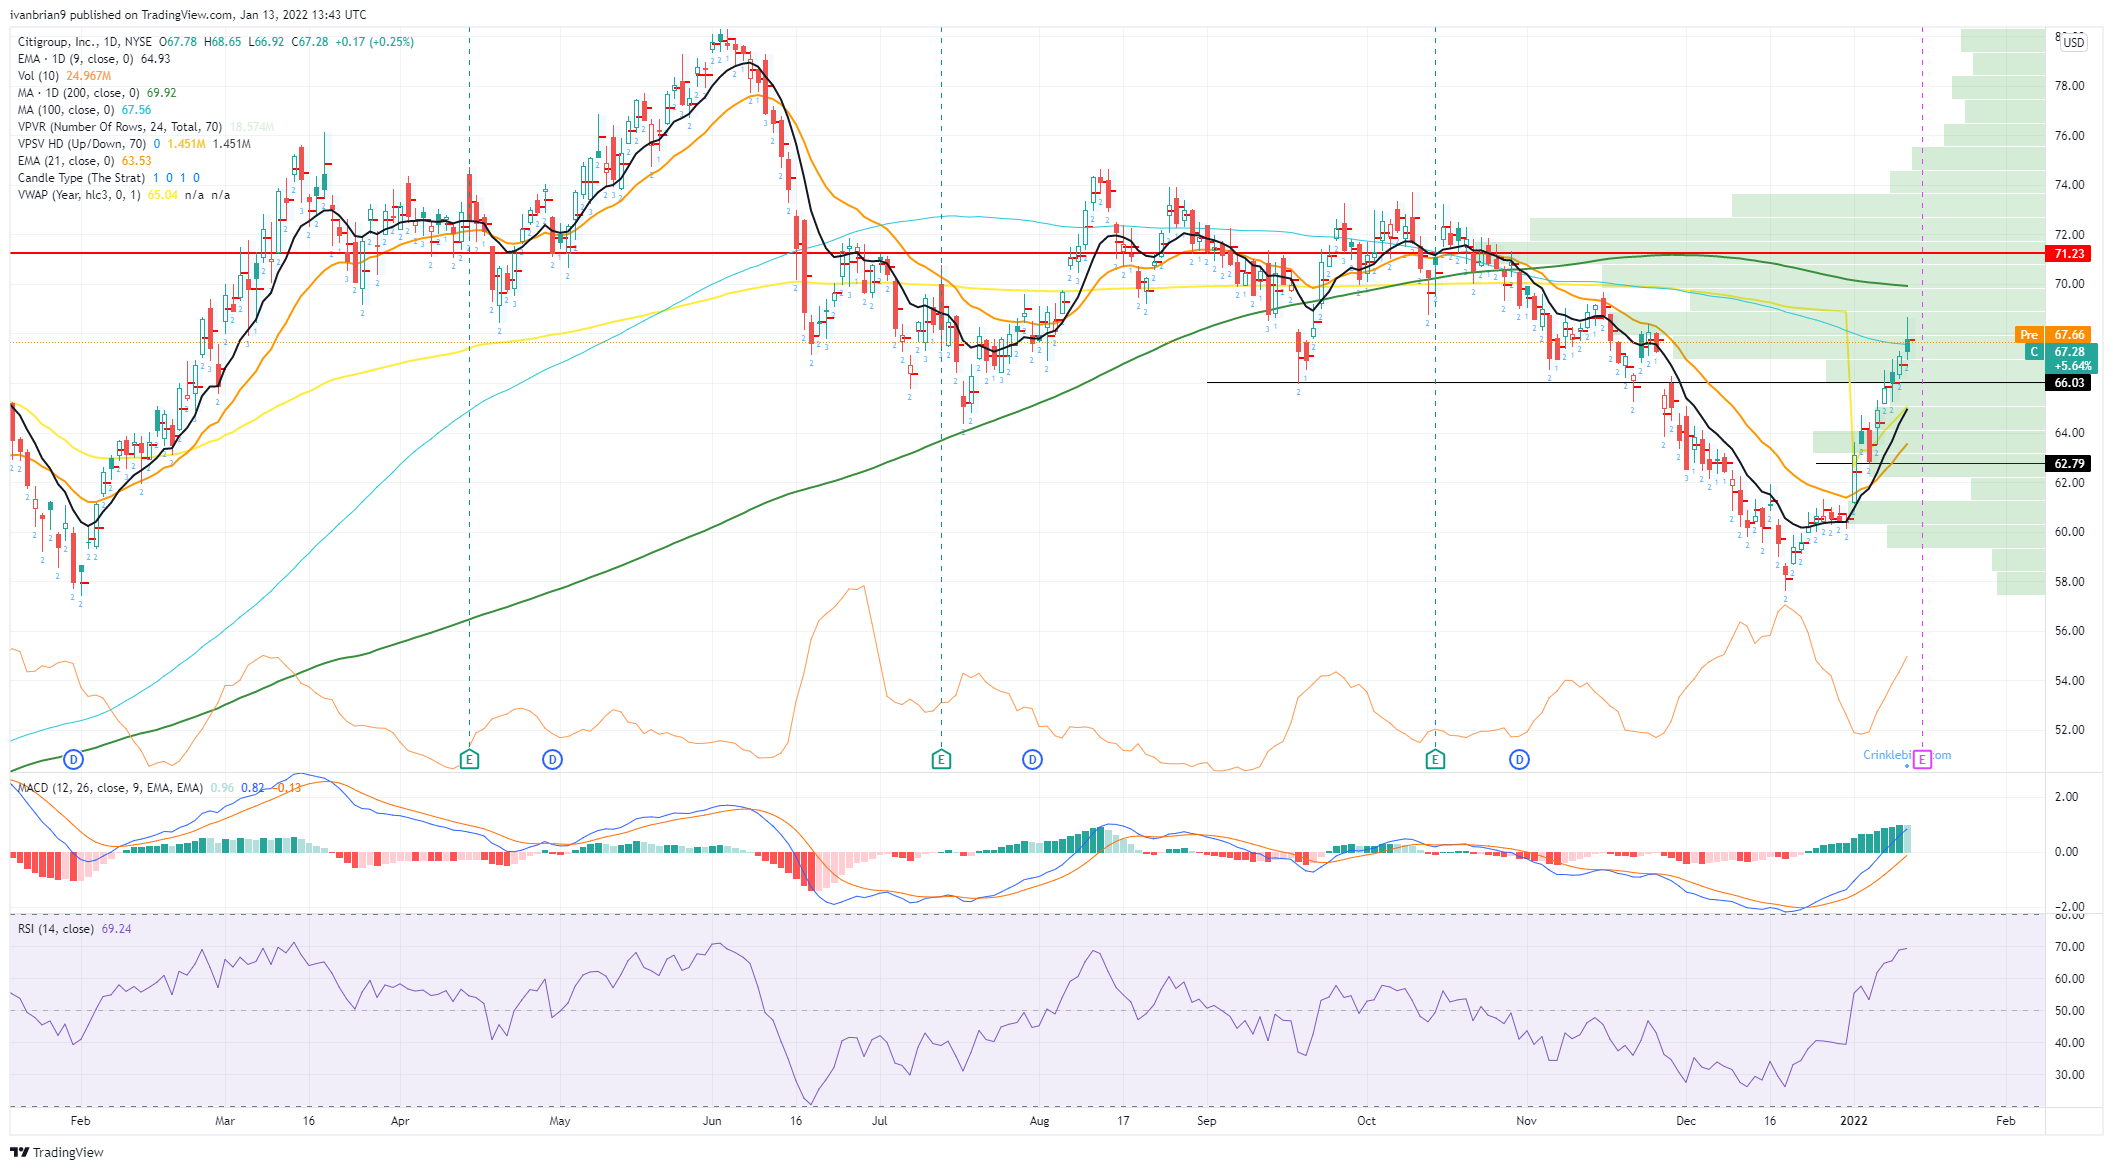
Task: Click the high price H68.65 in header
Action: tap(222, 42)
